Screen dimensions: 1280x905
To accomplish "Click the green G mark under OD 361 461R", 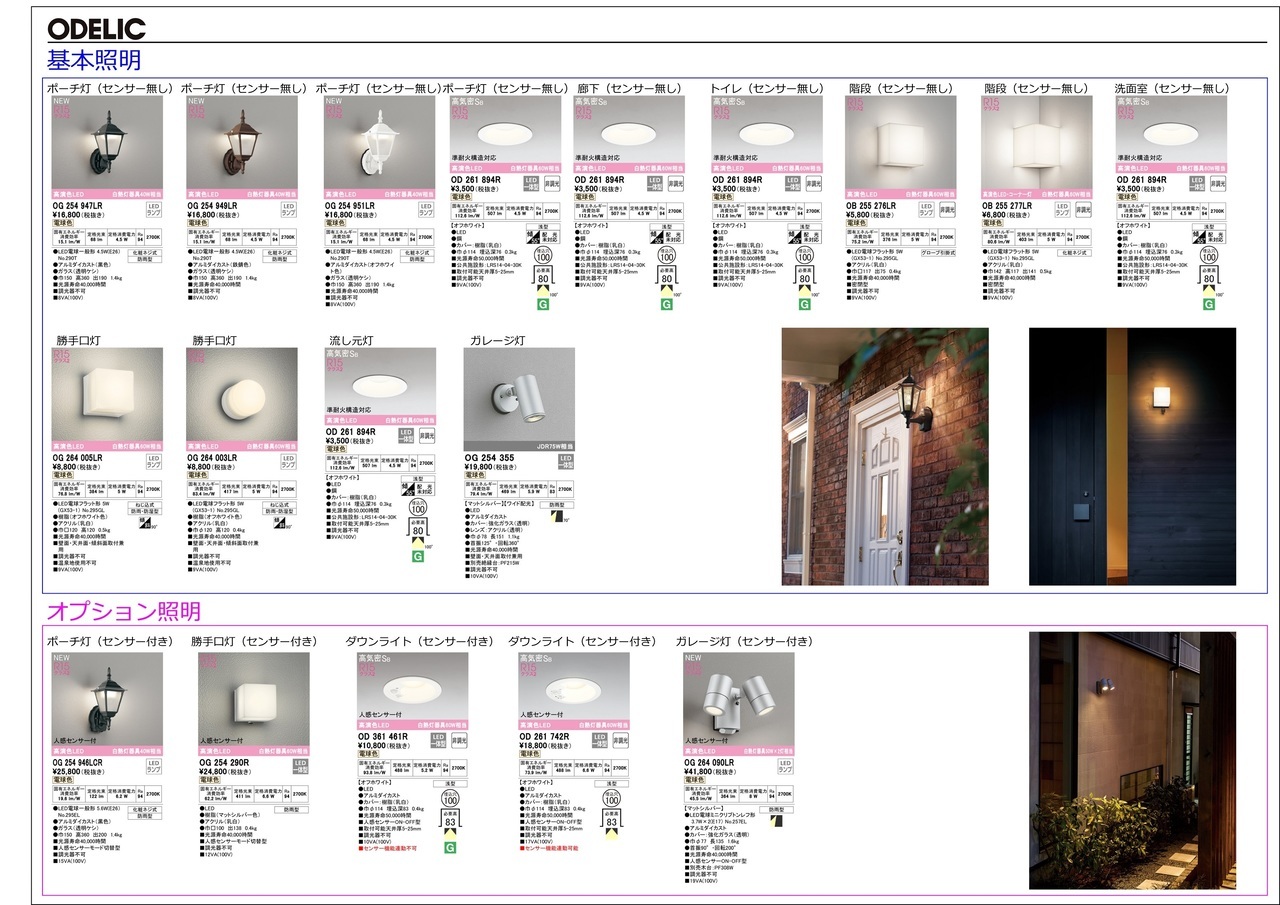I will pyautogui.click(x=450, y=847).
